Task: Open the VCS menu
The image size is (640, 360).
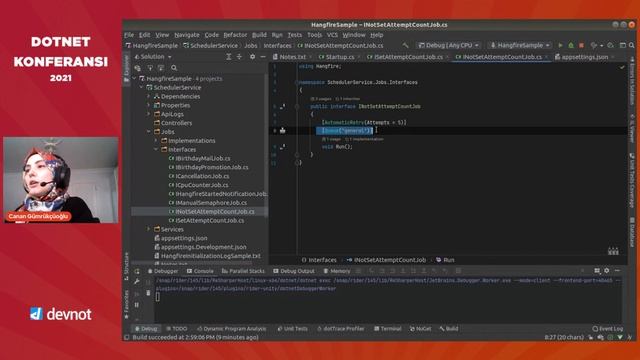Action: tap(332, 35)
